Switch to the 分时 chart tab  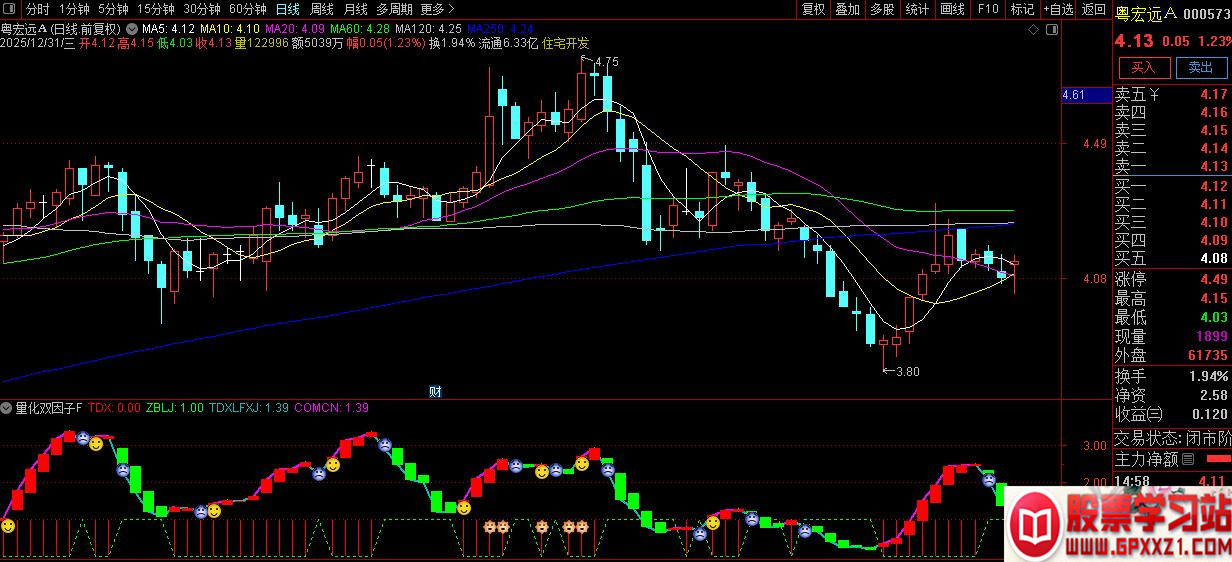[x=37, y=9]
